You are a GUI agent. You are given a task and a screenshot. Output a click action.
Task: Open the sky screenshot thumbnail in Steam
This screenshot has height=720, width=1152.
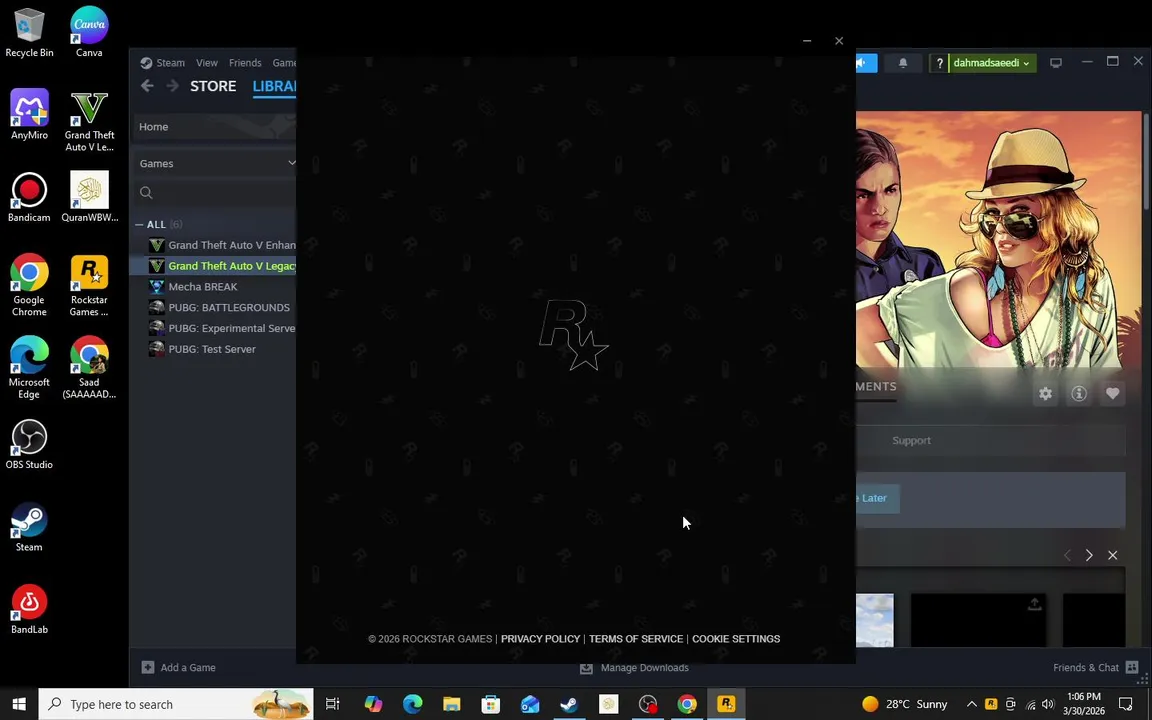pos(875,620)
